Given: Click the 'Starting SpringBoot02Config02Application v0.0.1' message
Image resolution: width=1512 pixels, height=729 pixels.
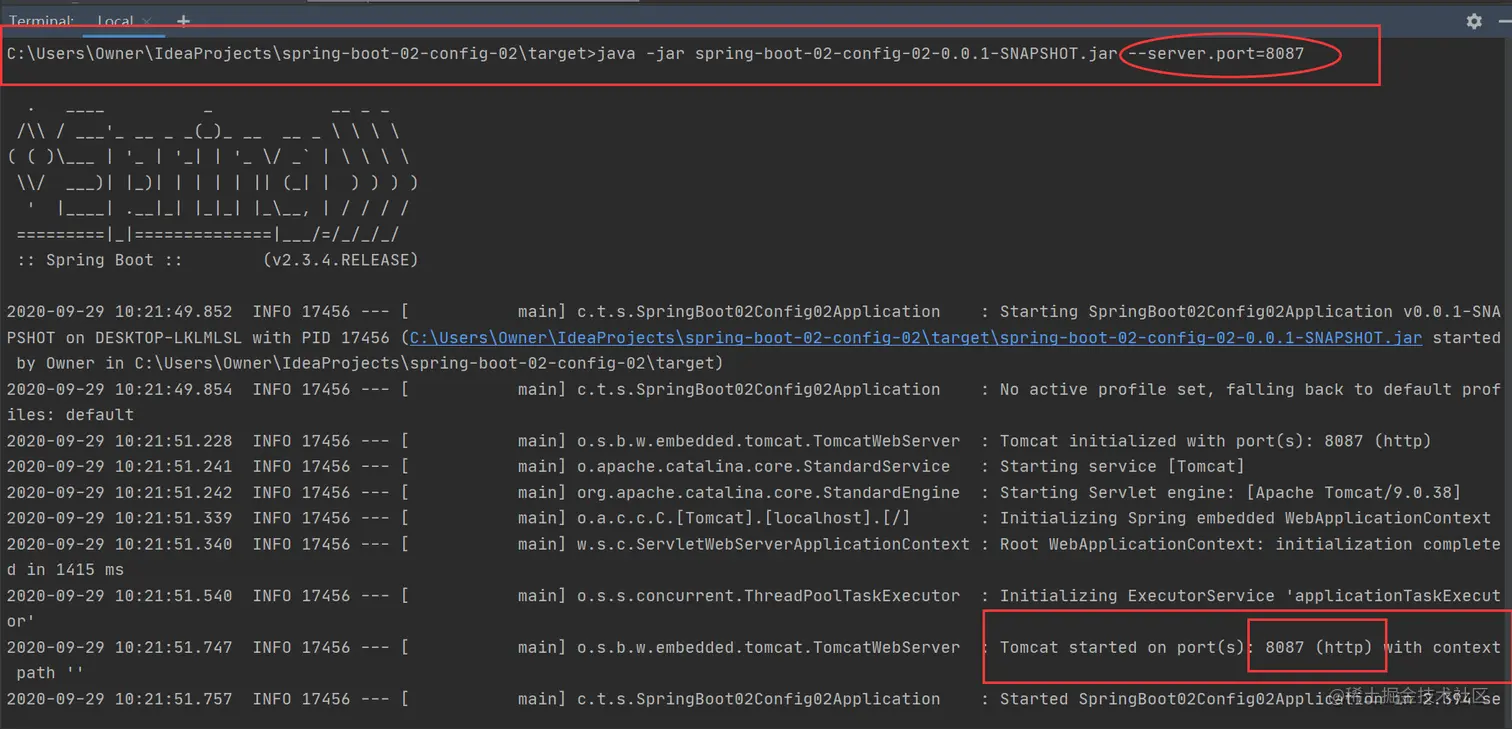Looking at the screenshot, I should coord(1250,312).
